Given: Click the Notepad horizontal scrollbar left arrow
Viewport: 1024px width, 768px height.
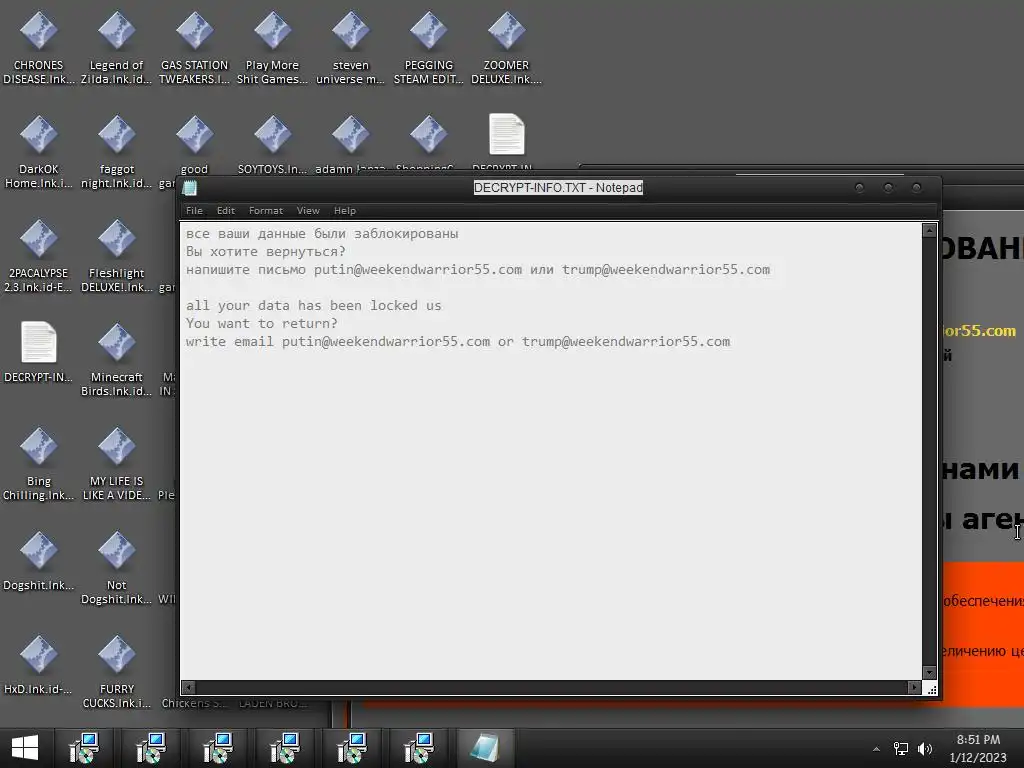Looking at the screenshot, I should (189, 688).
